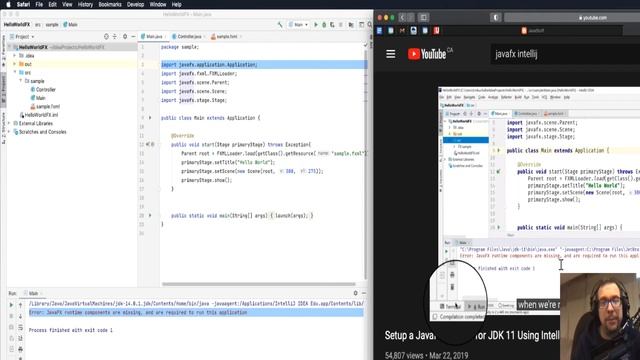Viewport: 640px width, 360px height.
Task: Click the YouTube search field
Action: [x=565, y=54]
